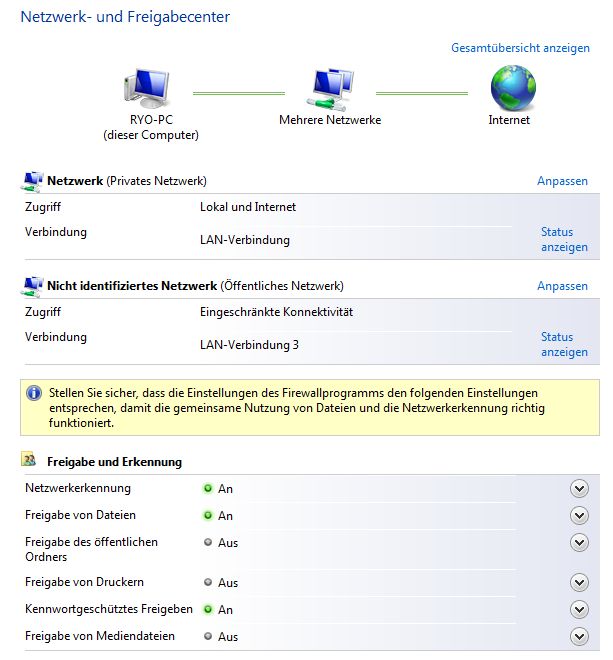The width and height of the screenshot is (613, 660).
Task: Expand the Netzwerkerkennung settings
Action: [x=579, y=489]
